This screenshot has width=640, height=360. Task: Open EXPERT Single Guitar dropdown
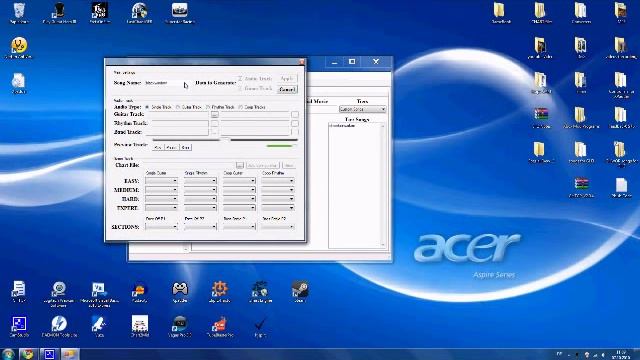point(162,208)
